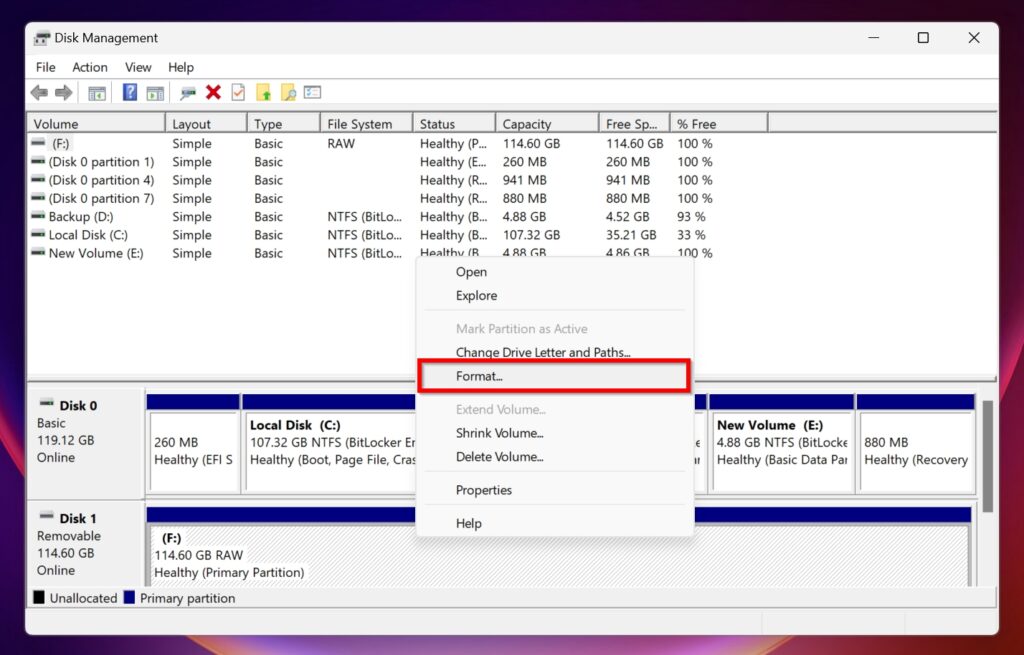Open the View menu

[138, 67]
